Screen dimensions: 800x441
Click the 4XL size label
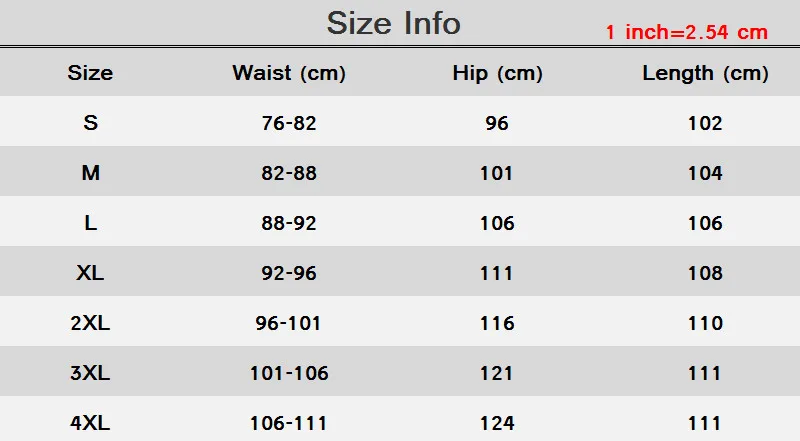click(x=90, y=423)
